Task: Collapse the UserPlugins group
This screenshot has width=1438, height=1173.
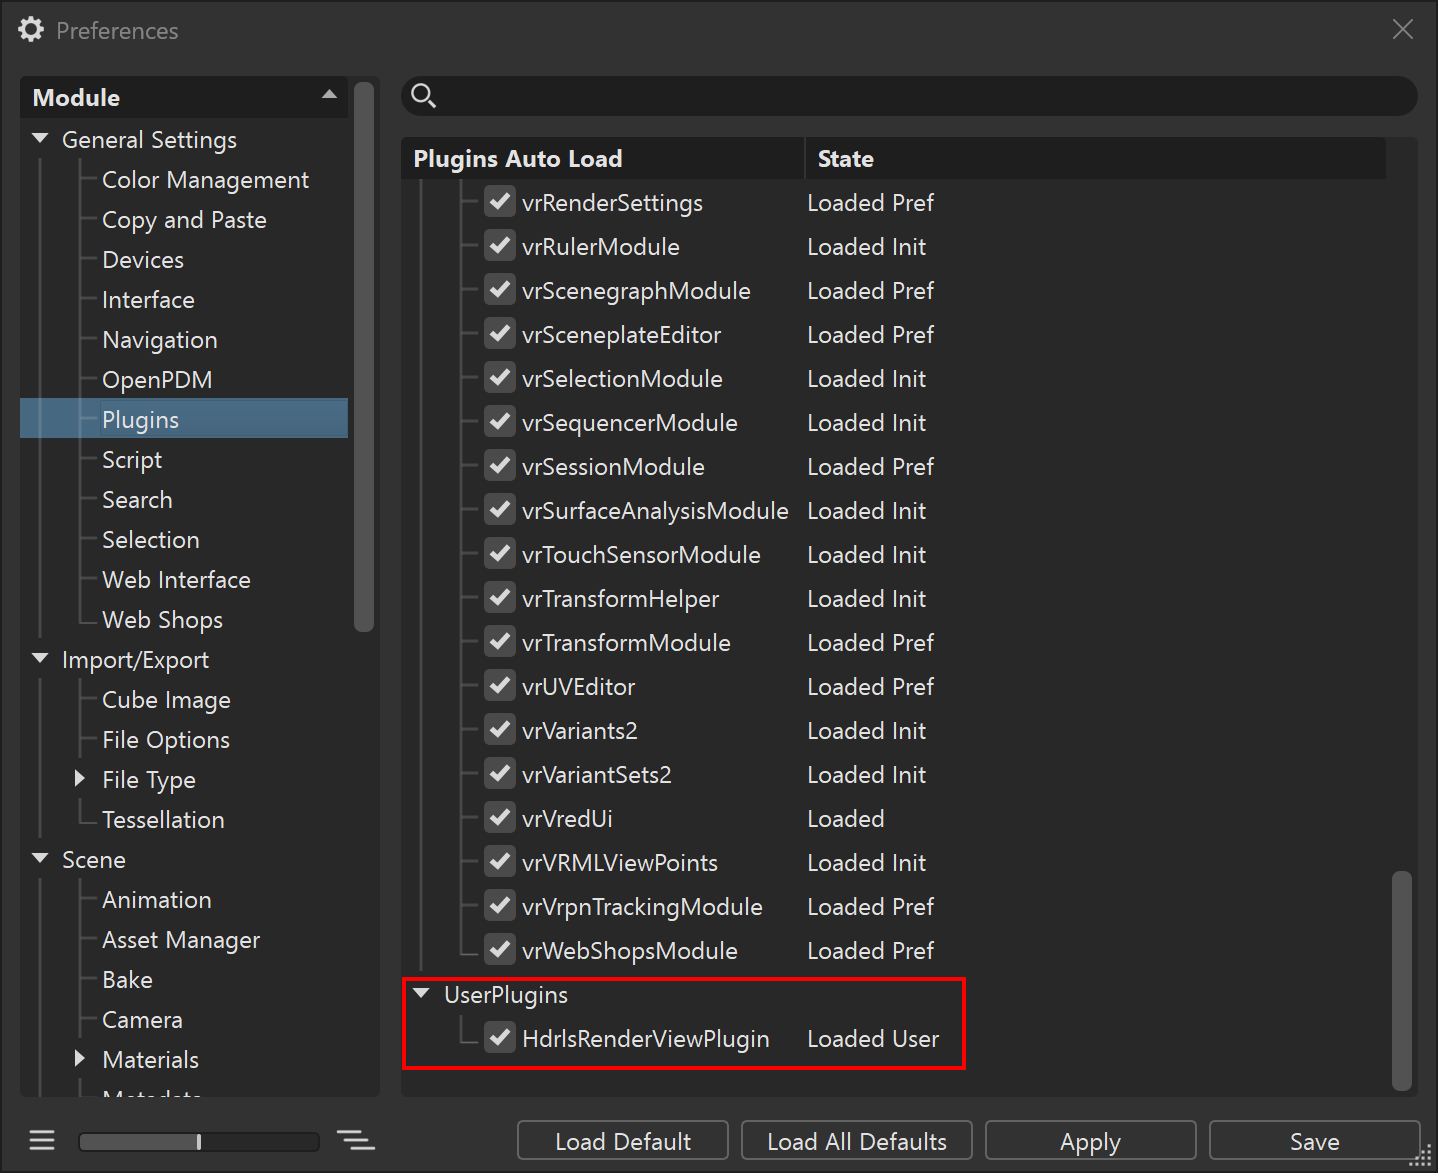Action: [x=421, y=993]
